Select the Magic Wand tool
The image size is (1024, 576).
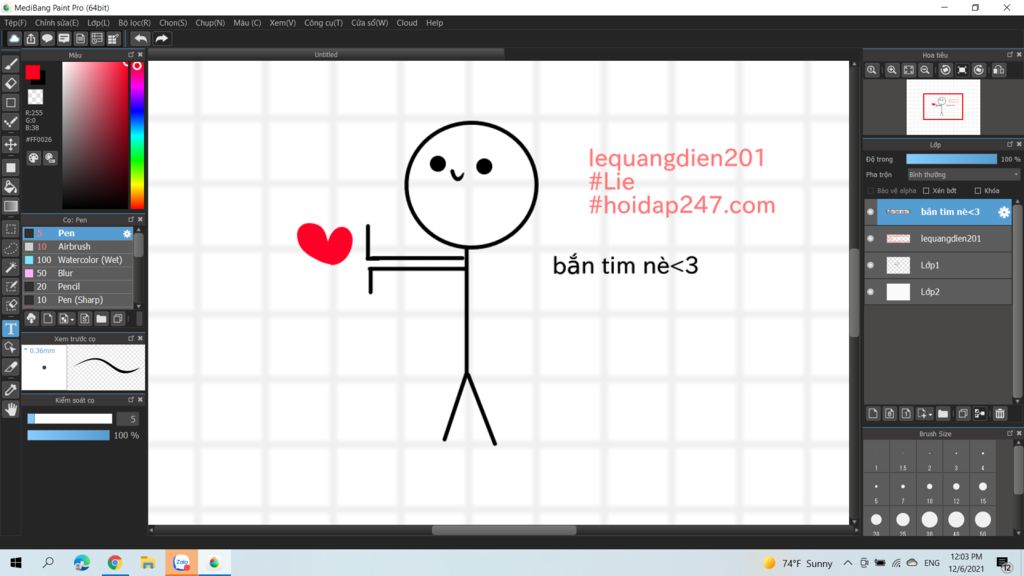pyautogui.click(x=10, y=268)
